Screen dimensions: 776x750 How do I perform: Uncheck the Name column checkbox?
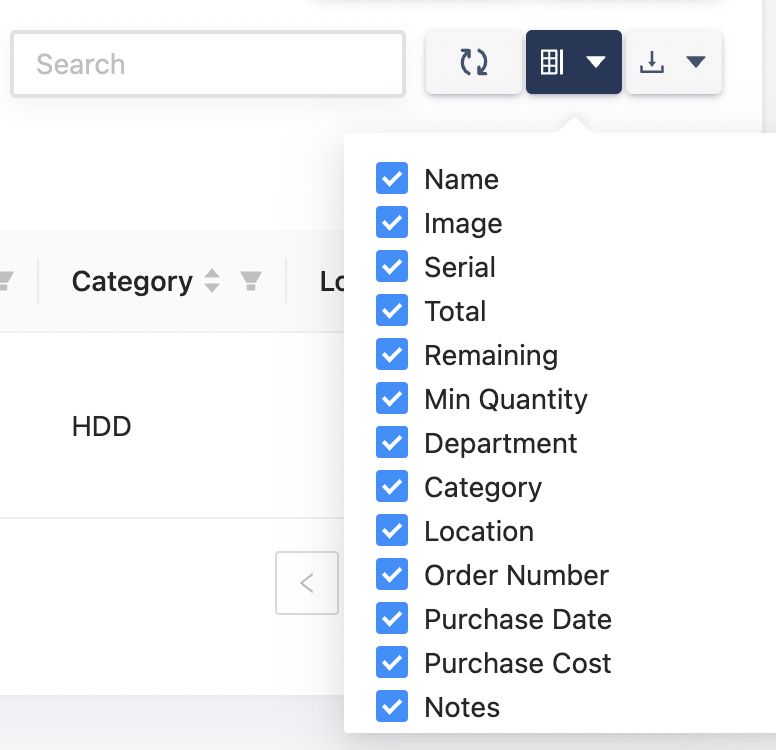[392, 179]
